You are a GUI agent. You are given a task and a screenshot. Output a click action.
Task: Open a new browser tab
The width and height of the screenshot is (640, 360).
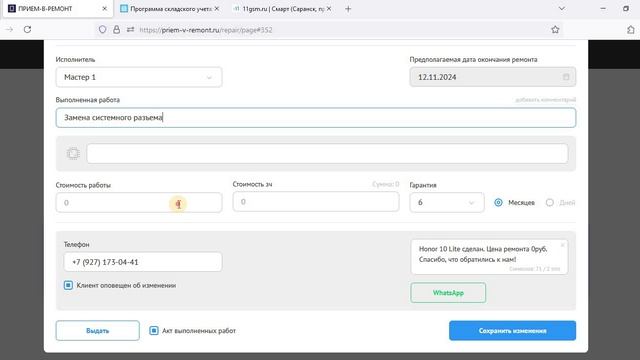tap(348, 9)
